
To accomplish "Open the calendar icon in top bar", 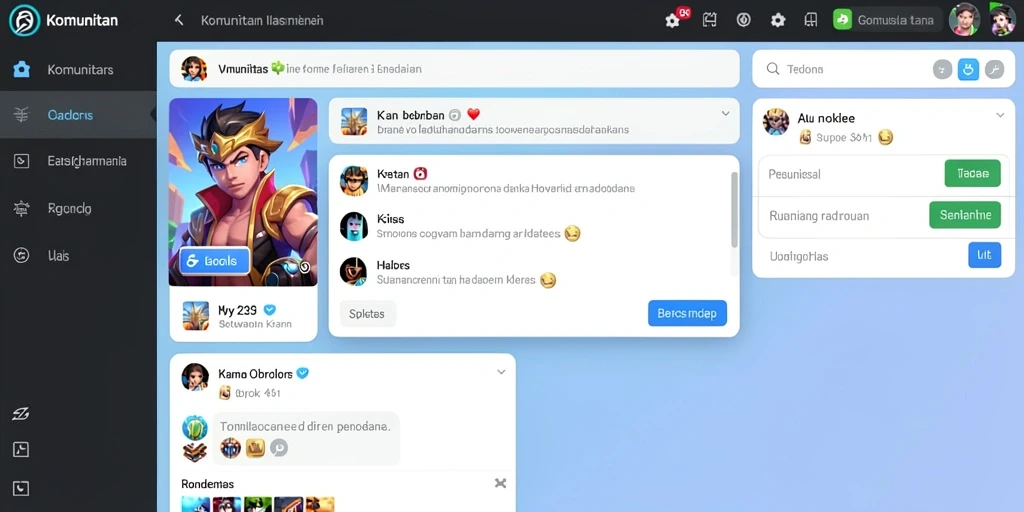I will pyautogui.click(x=709, y=20).
